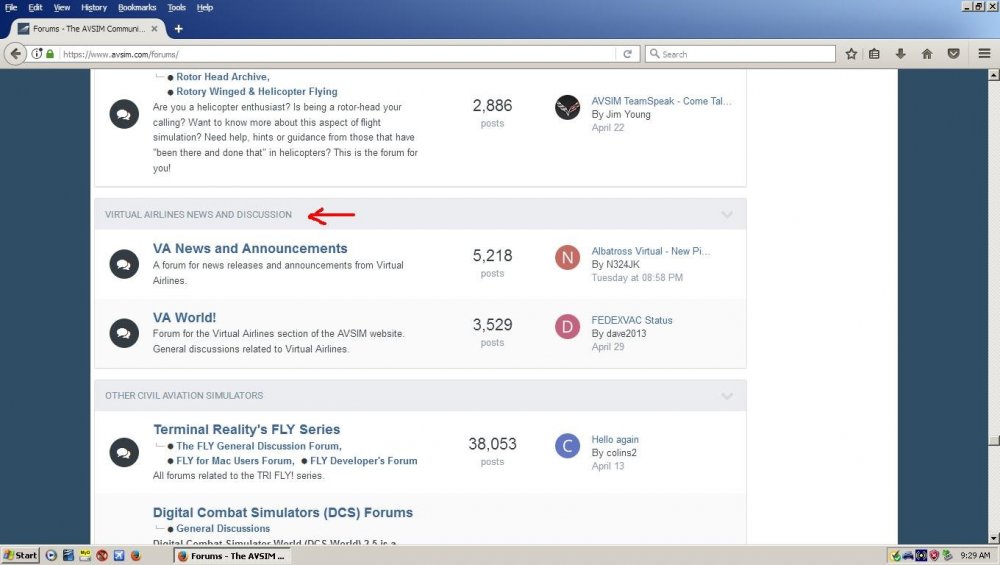Click the forum icon beside VA News and Announcements

[x=124, y=265]
